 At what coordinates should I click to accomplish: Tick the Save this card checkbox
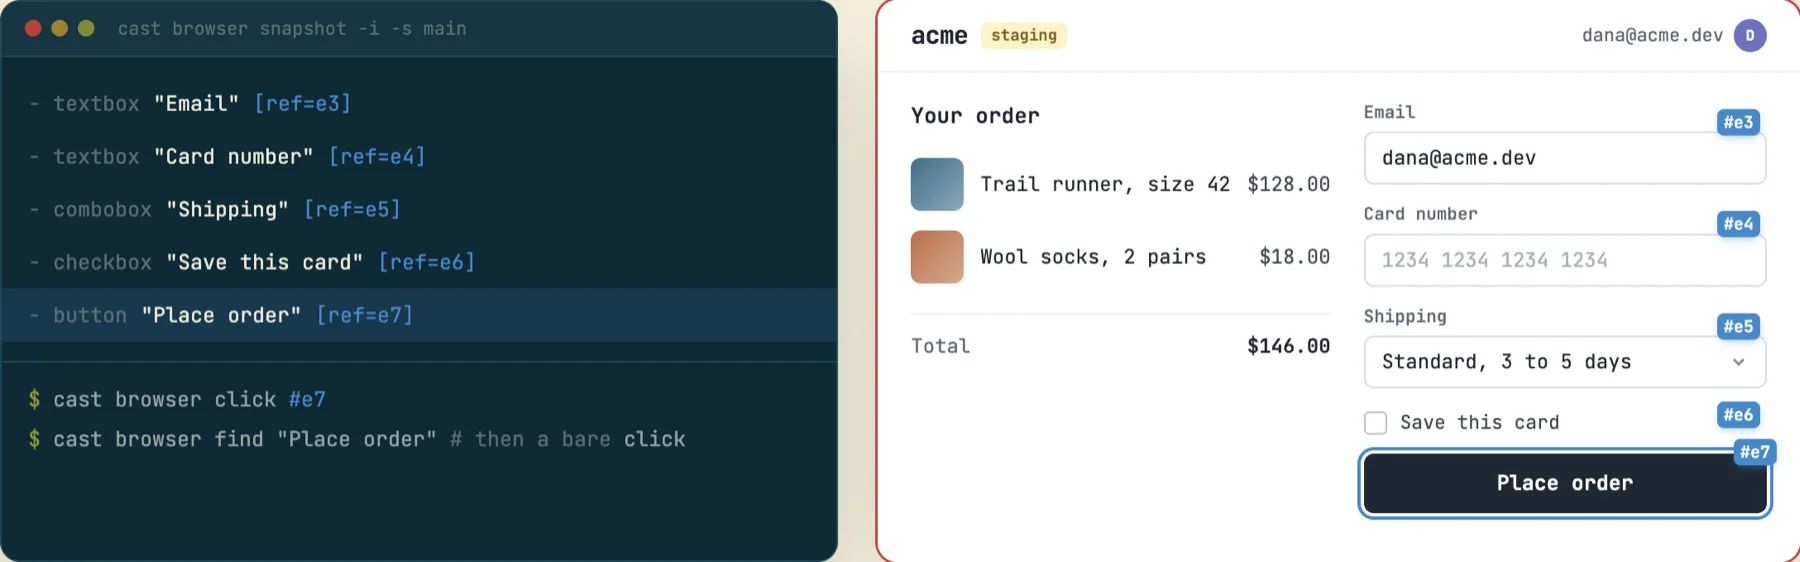1376,423
